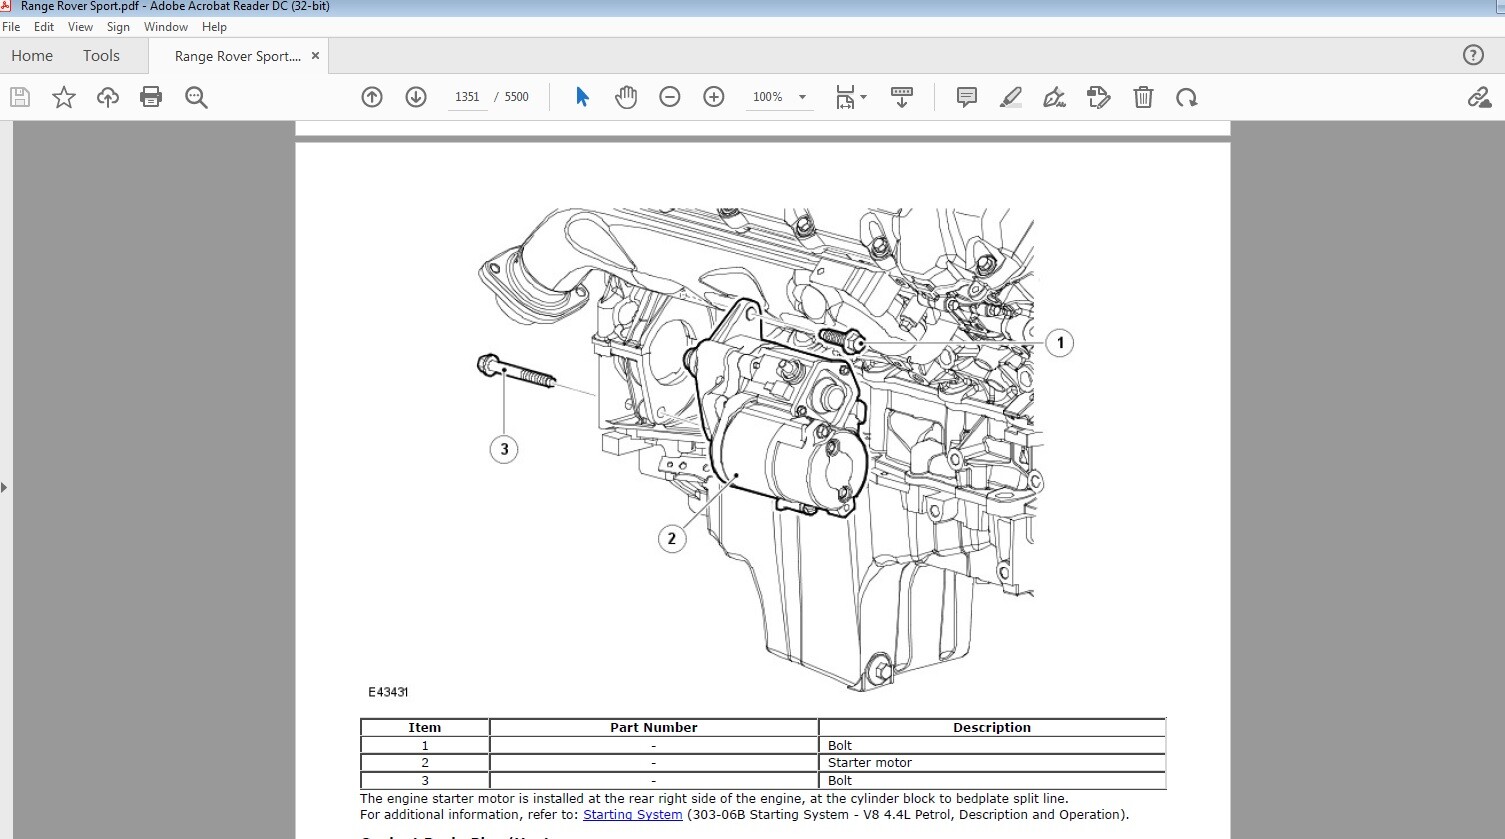Click the Starter motor description cell
Viewport: 1505px width, 839px height.
pyautogui.click(x=992, y=763)
